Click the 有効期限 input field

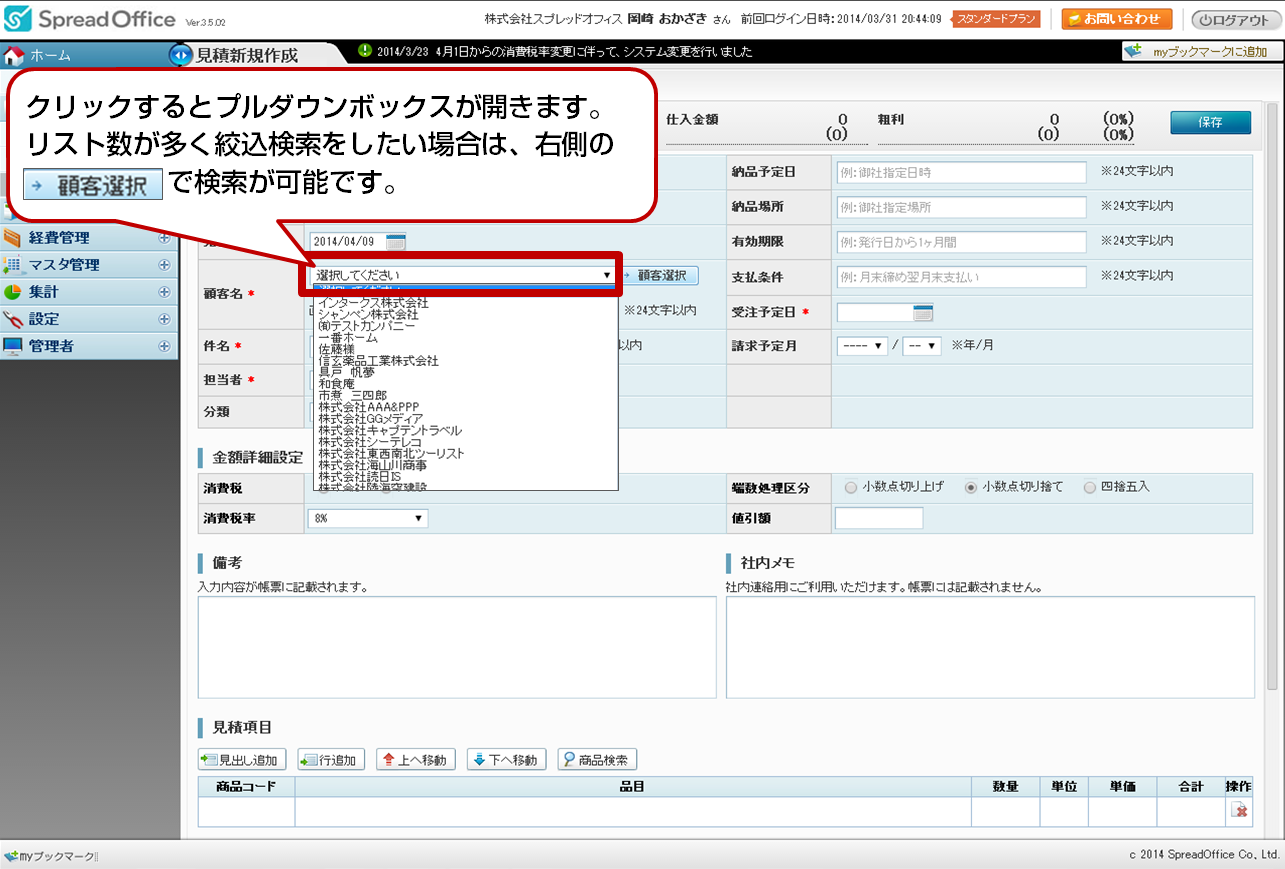pos(961,242)
